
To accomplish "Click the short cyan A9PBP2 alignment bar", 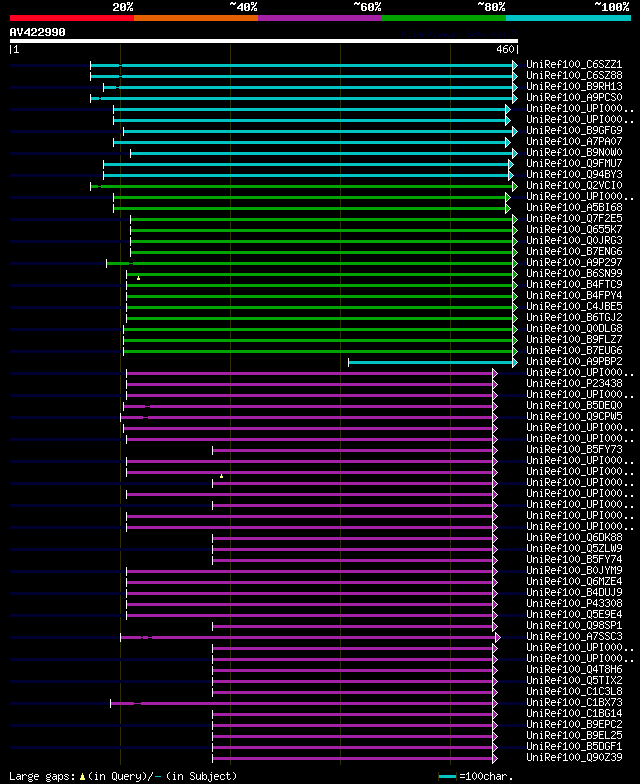I will (x=433, y=362).
